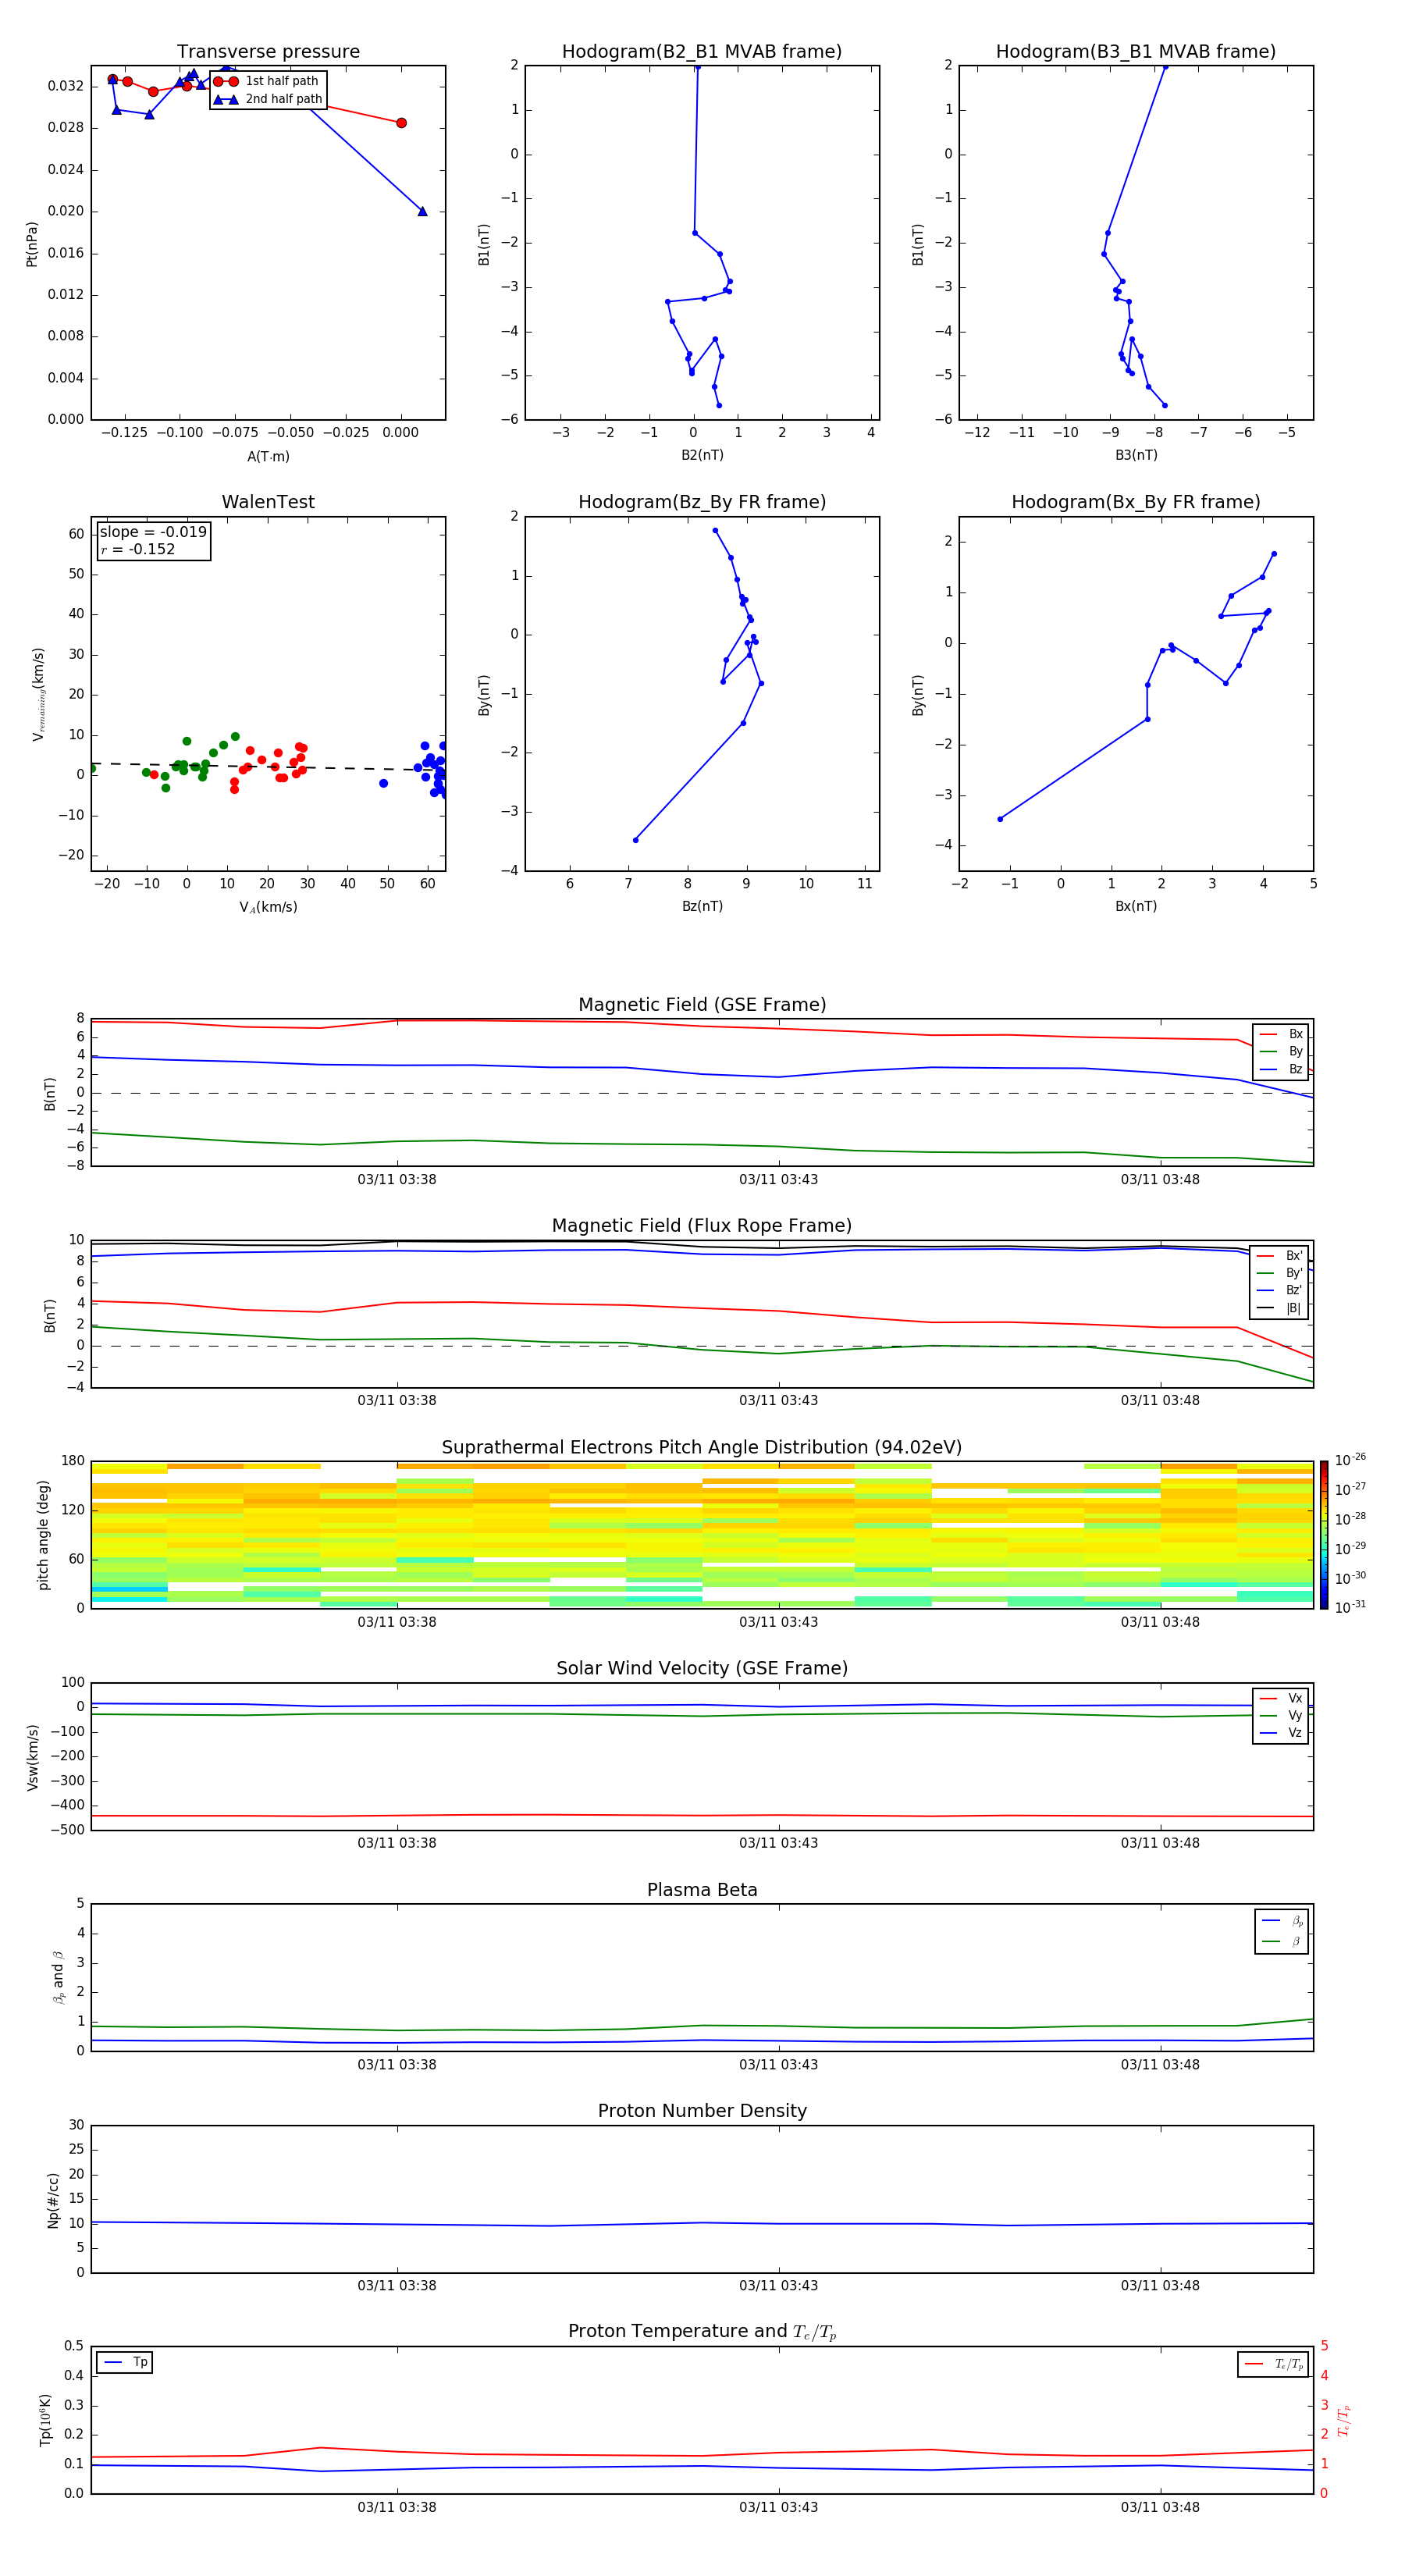Image resolution: width=1405 pixels, height=2576 pixels.
Task: Select the "r = -0.152" annotation
Action: click(138, 549)
